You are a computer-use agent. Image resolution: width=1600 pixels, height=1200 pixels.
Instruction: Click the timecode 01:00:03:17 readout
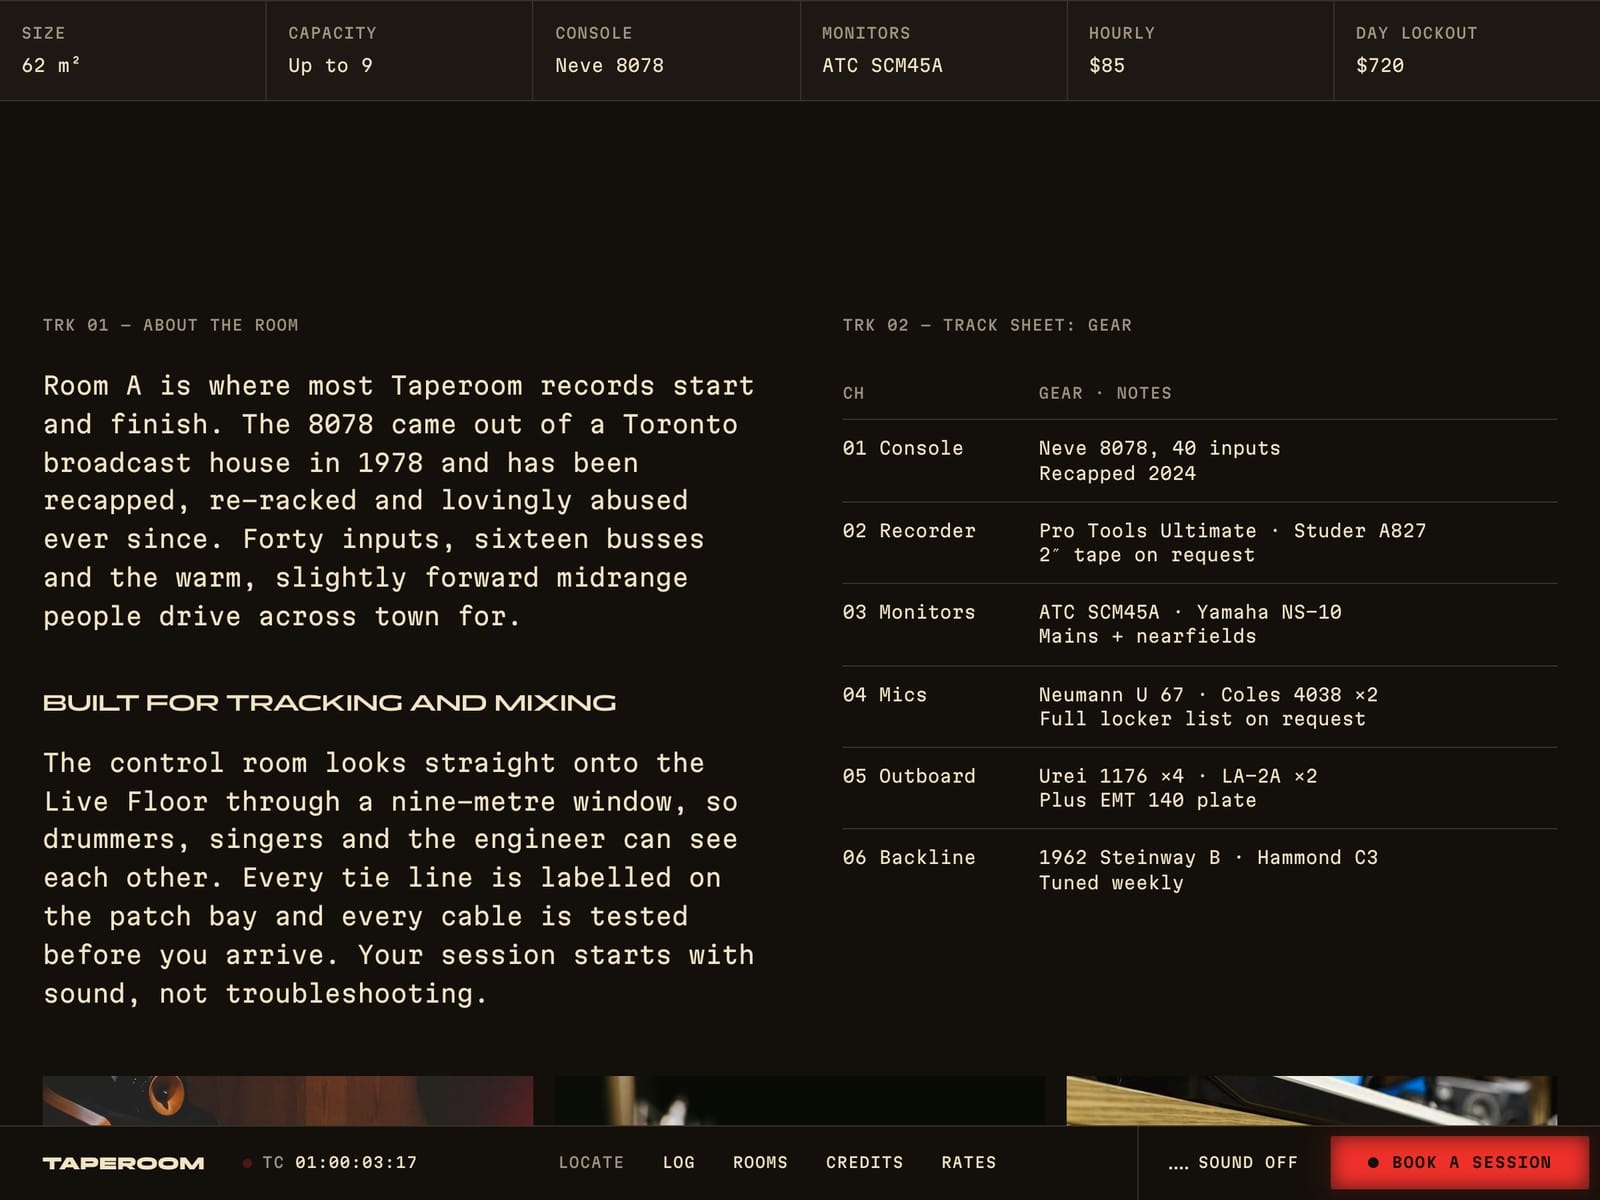(356, 1162)
